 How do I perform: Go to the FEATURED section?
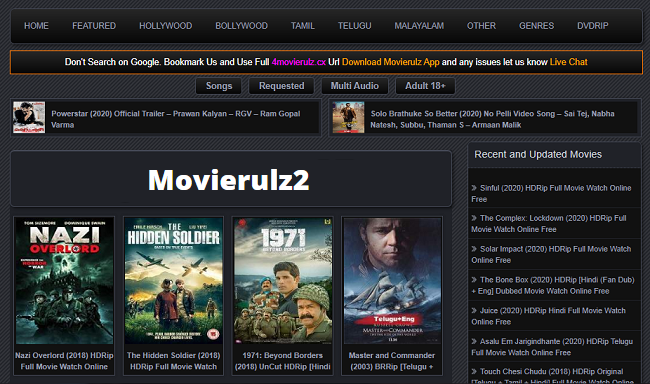(x=94, y=26)
